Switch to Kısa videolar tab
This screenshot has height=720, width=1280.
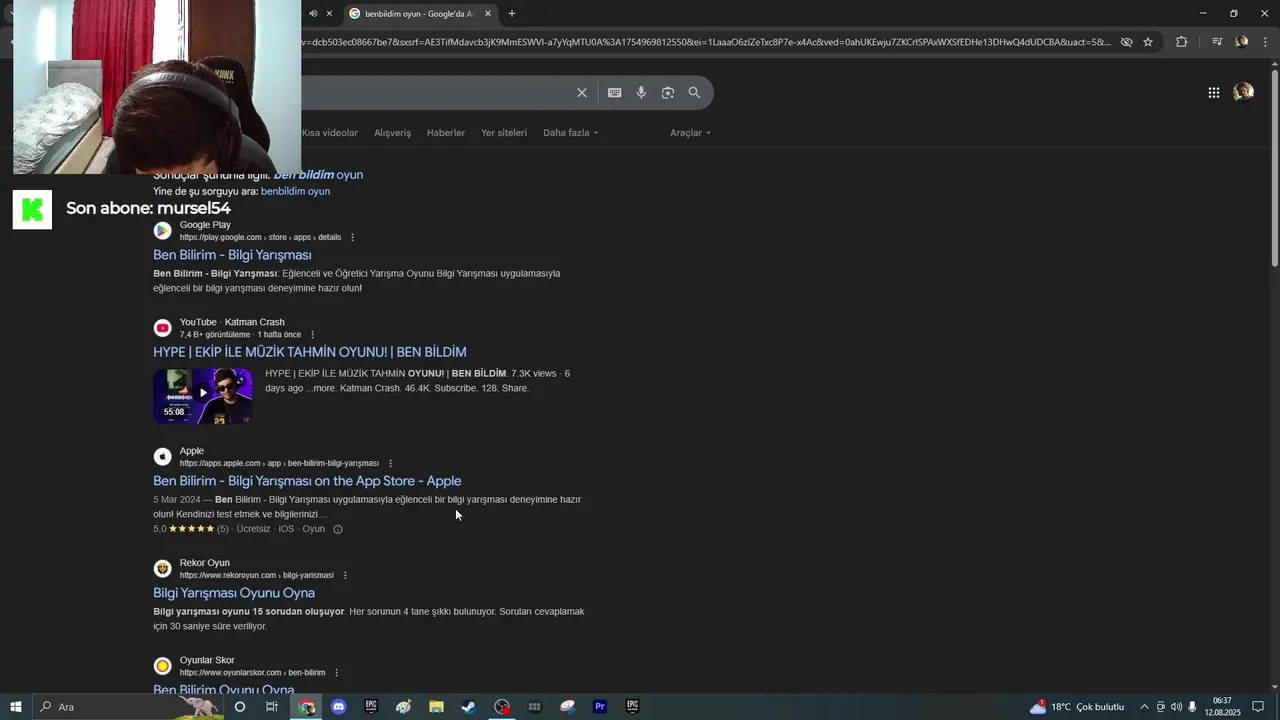point(330,133)
